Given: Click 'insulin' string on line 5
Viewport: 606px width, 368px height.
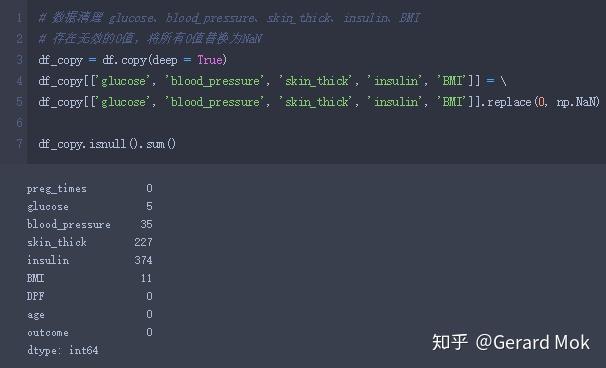Looking at the screenshot, I should (396, 102).
